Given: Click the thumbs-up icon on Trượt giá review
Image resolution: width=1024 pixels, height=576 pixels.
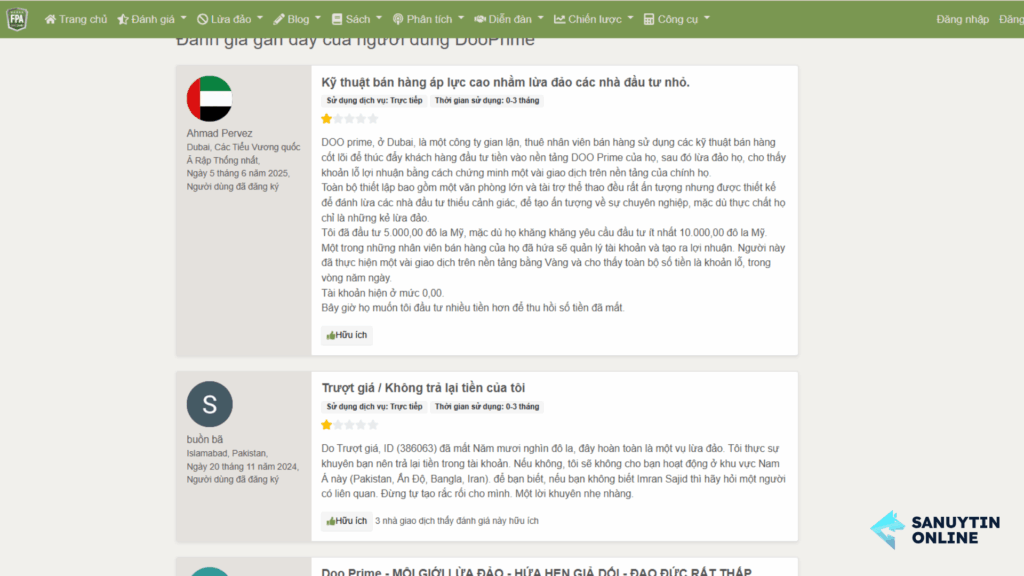Looking at the screenshot, I should click(x=330, y=521).
